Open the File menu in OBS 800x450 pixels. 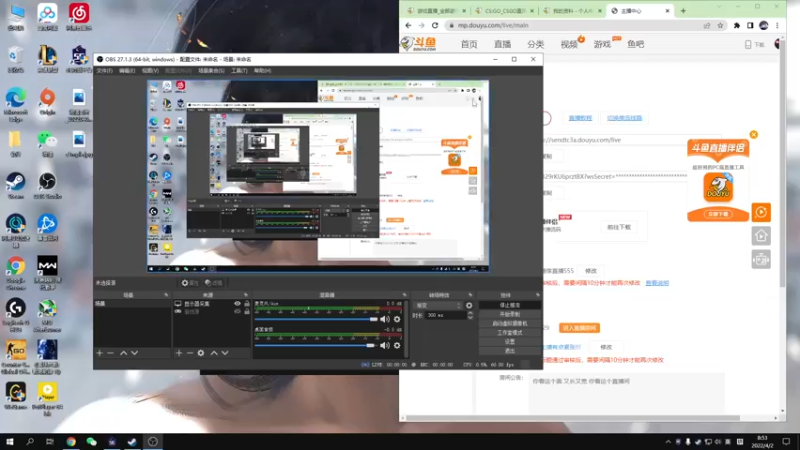click(x=104, y=70)
